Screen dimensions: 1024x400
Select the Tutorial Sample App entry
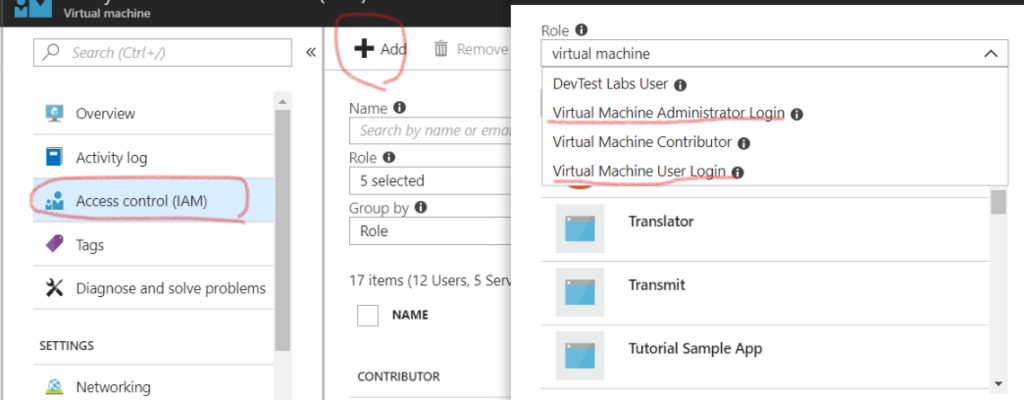tap(765, 356)
